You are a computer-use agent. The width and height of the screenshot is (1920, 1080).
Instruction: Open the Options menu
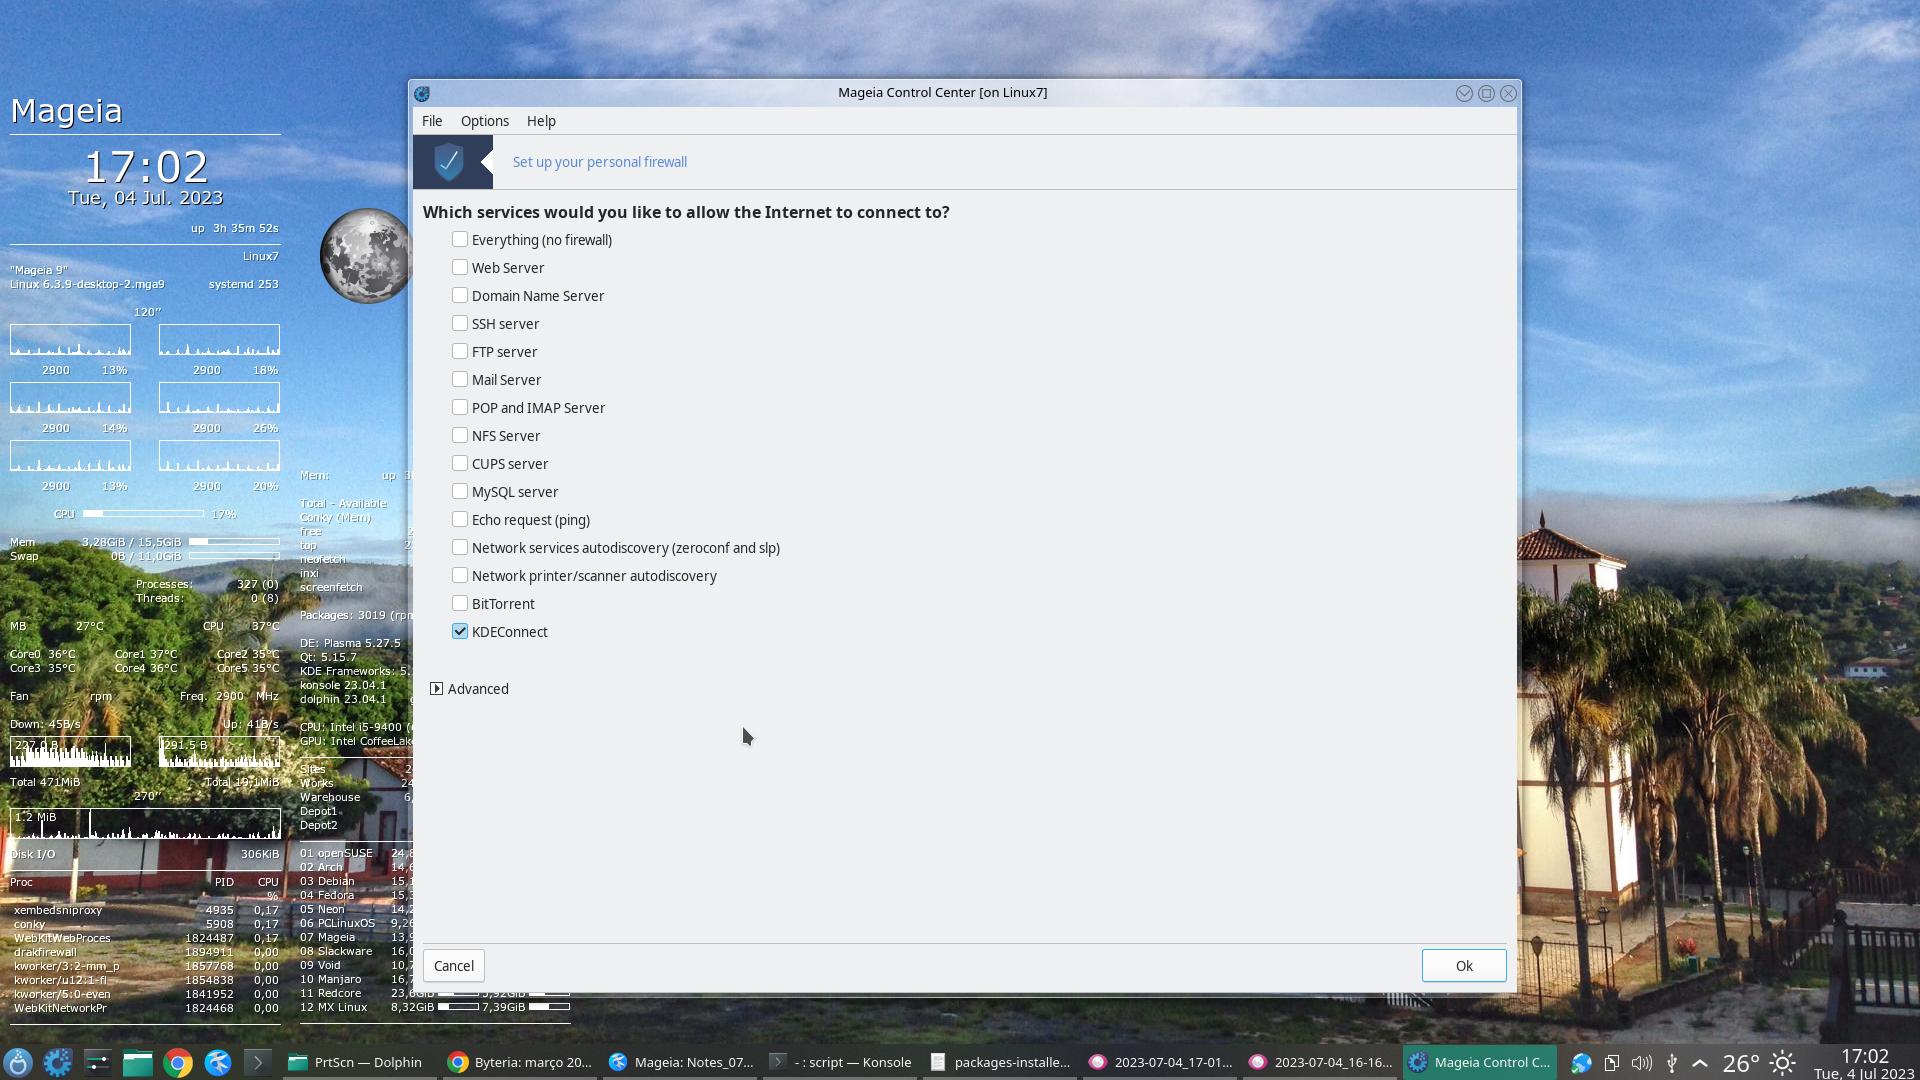click(x=484, y=121)
